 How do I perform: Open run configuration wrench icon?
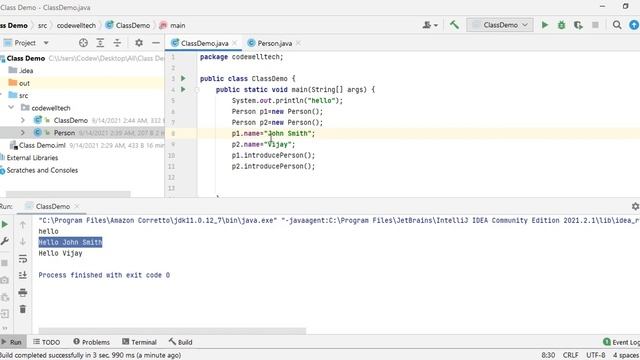5,241
